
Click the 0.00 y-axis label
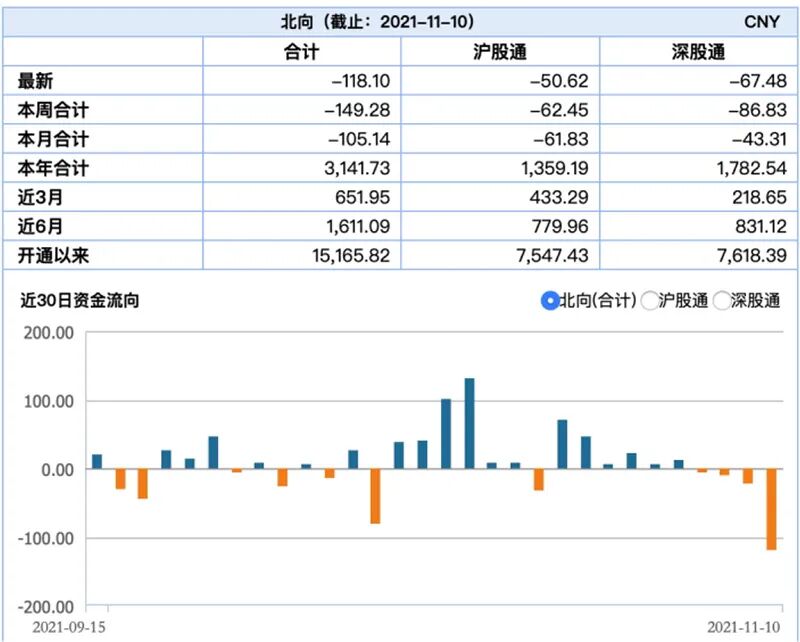[57, 470]
